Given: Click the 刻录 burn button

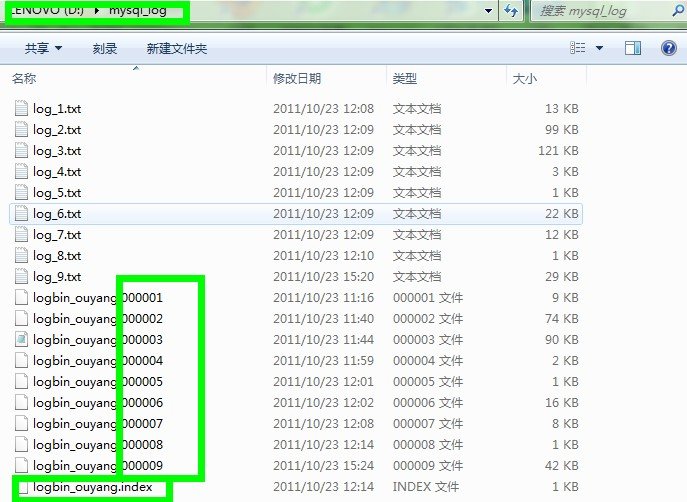Looking at the screenshot, I should tap(105, 48).
